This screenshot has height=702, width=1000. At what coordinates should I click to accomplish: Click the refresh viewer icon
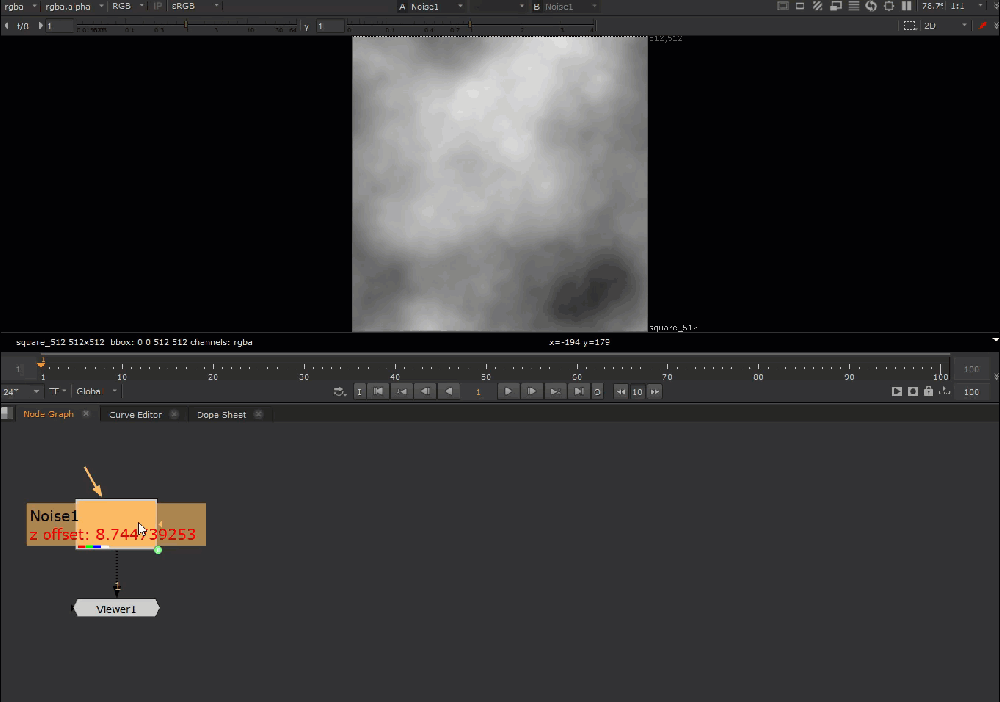point(871,6)
